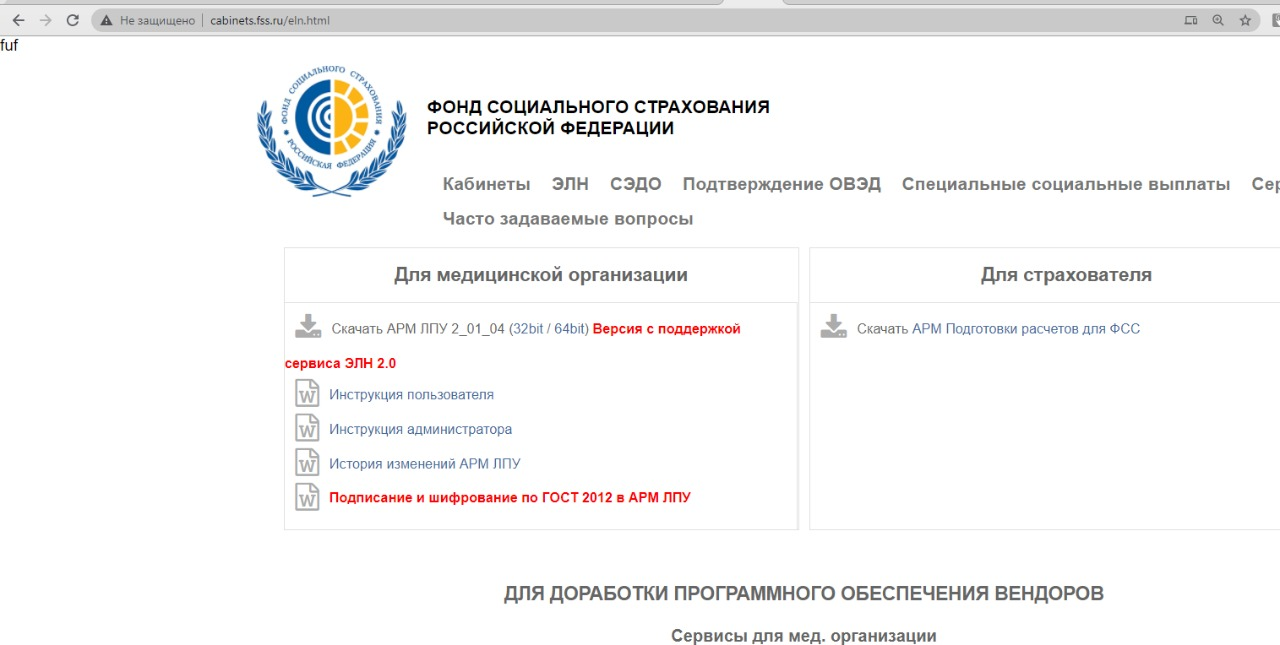The width and height of the screenshot is (1280, 645).
Task: Open the ЭЛН menu item
Action: point(570,184)
